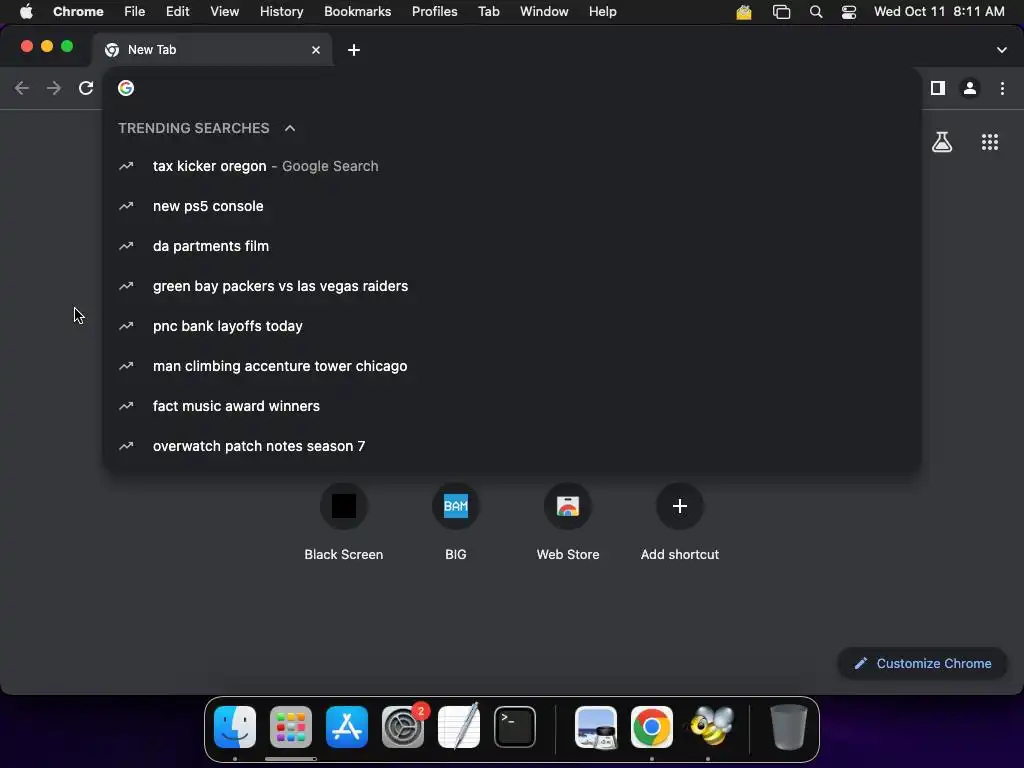The width and height of the screenshot is (1024, 768).
Task: Focus the address bar field
Action: tap(512, 88)
